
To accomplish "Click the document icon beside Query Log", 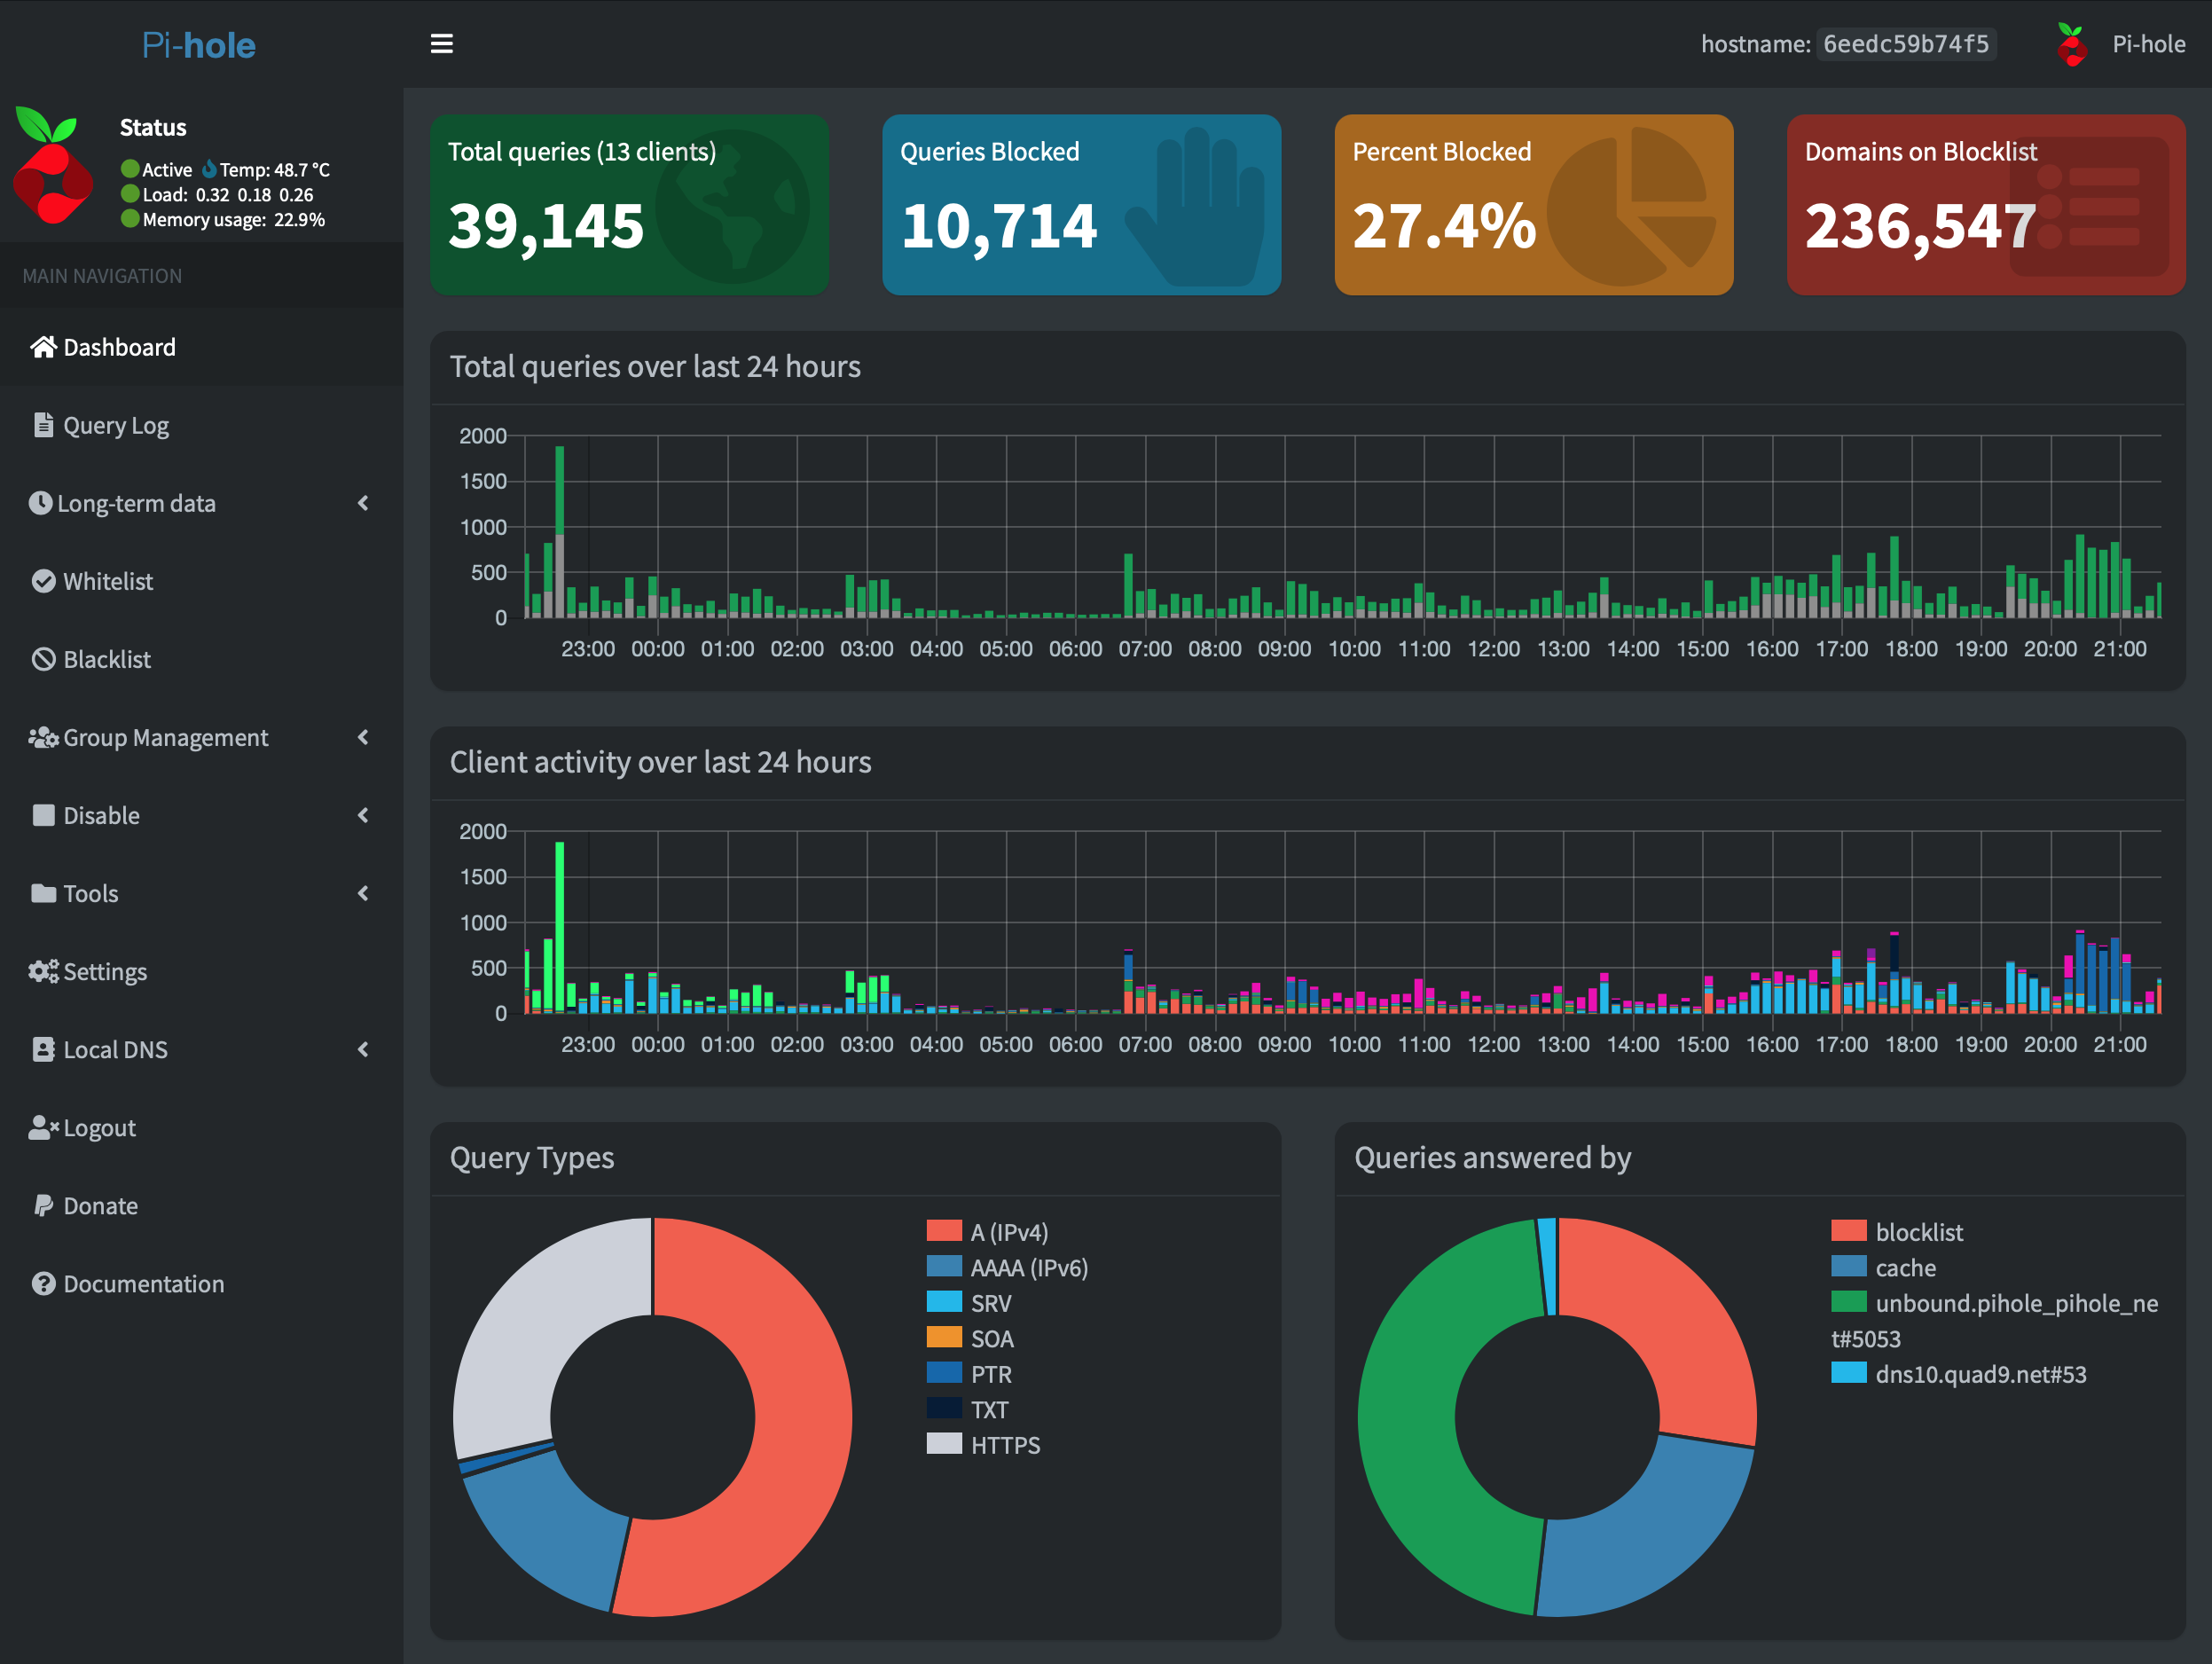I will point(43,425).
